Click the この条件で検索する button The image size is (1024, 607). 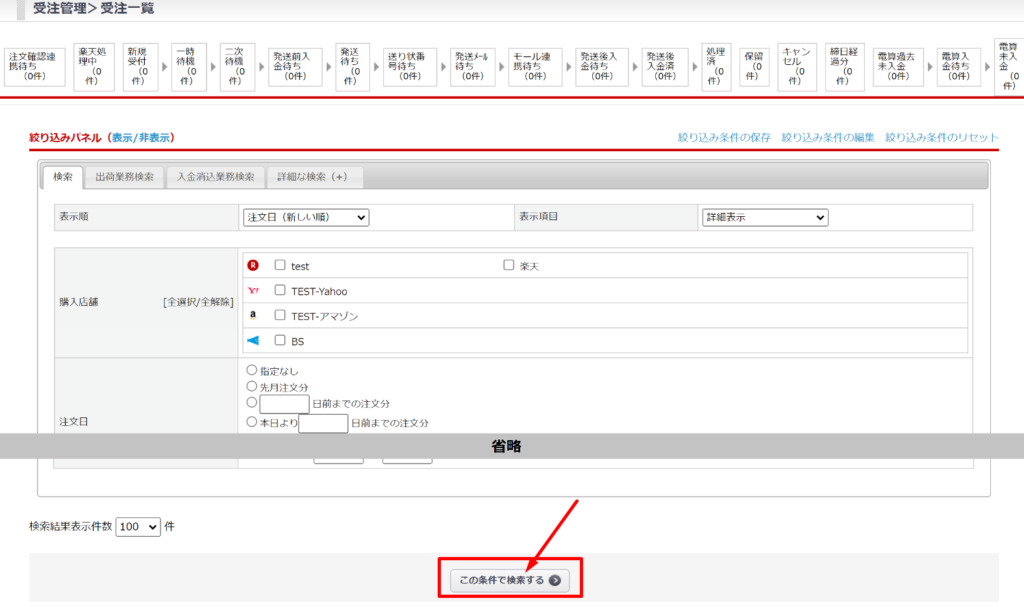(509, 580)
